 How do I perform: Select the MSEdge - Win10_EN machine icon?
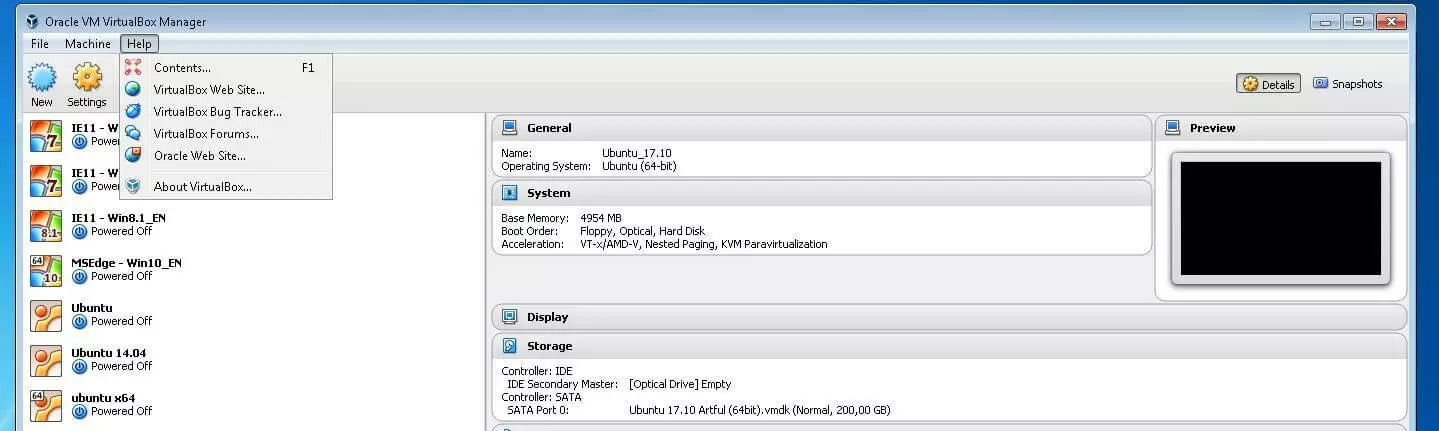click(x=46, y=270)
